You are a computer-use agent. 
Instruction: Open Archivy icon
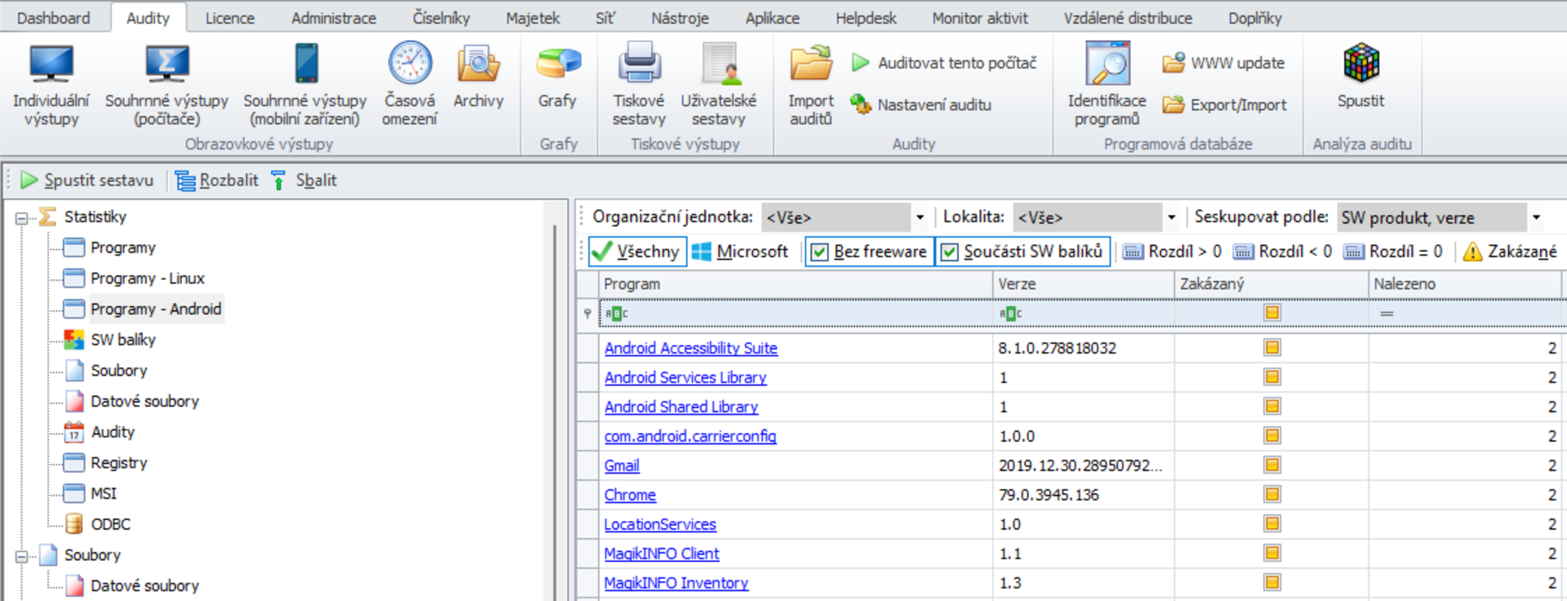[478, 63]
